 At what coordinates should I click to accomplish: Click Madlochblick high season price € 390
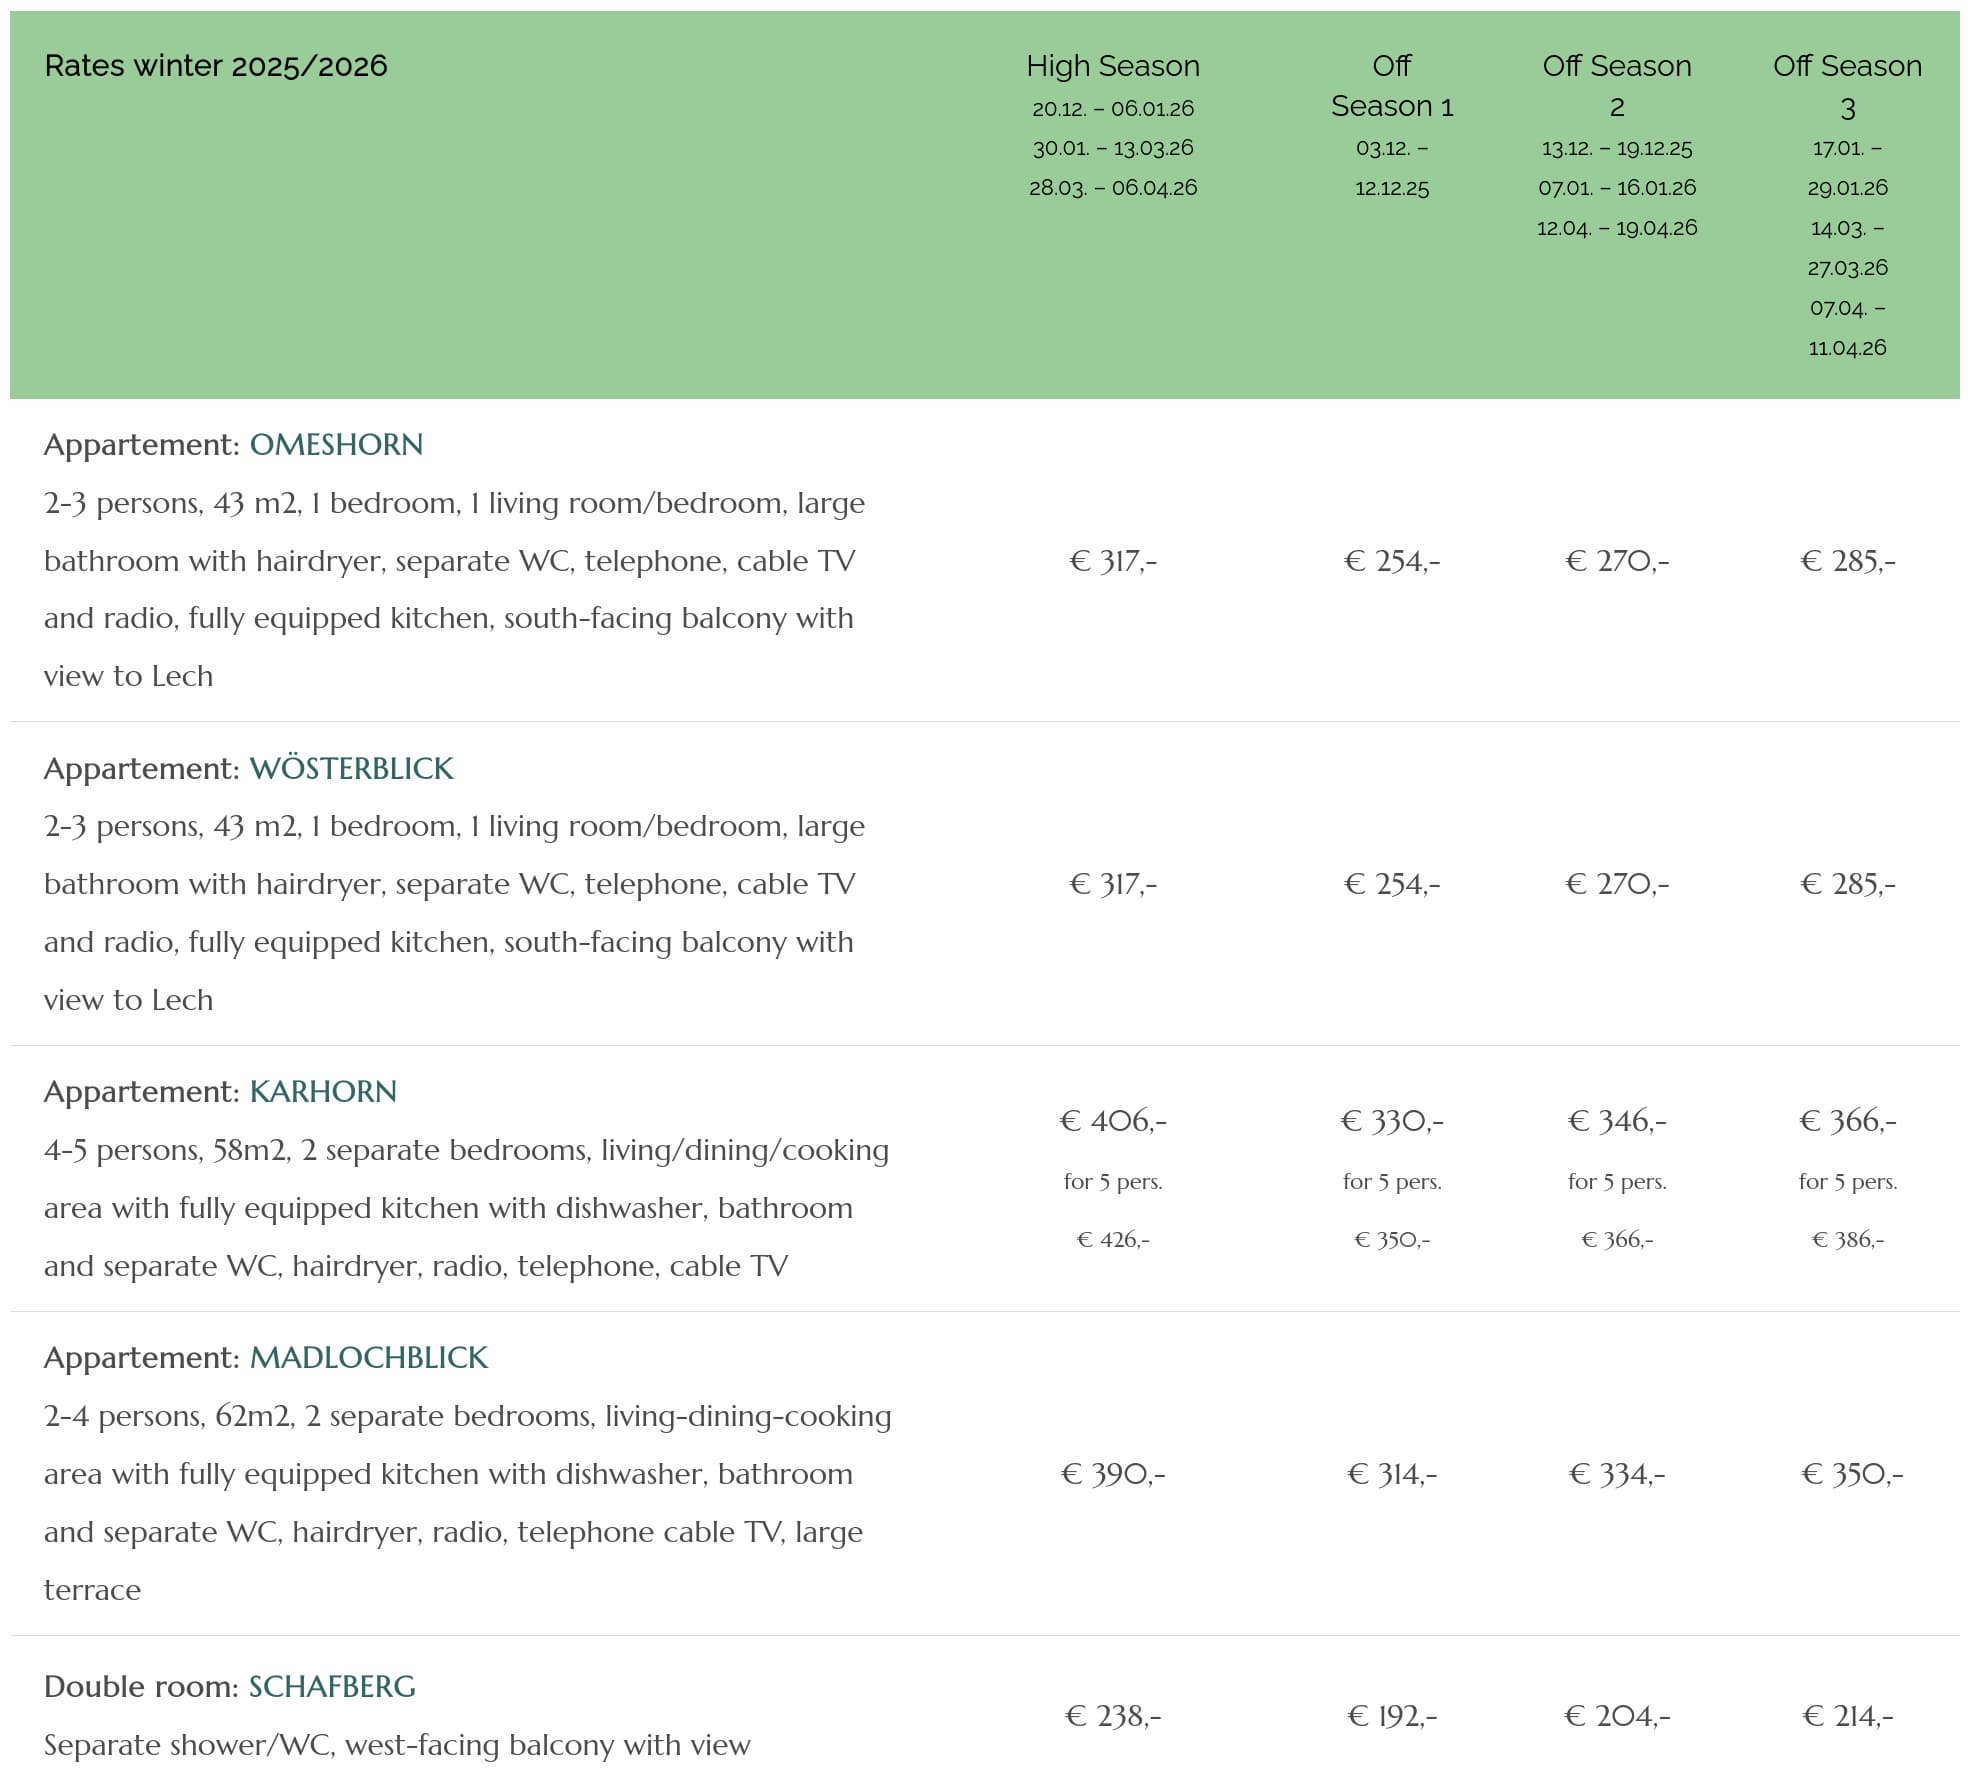coord(1112,1474)
